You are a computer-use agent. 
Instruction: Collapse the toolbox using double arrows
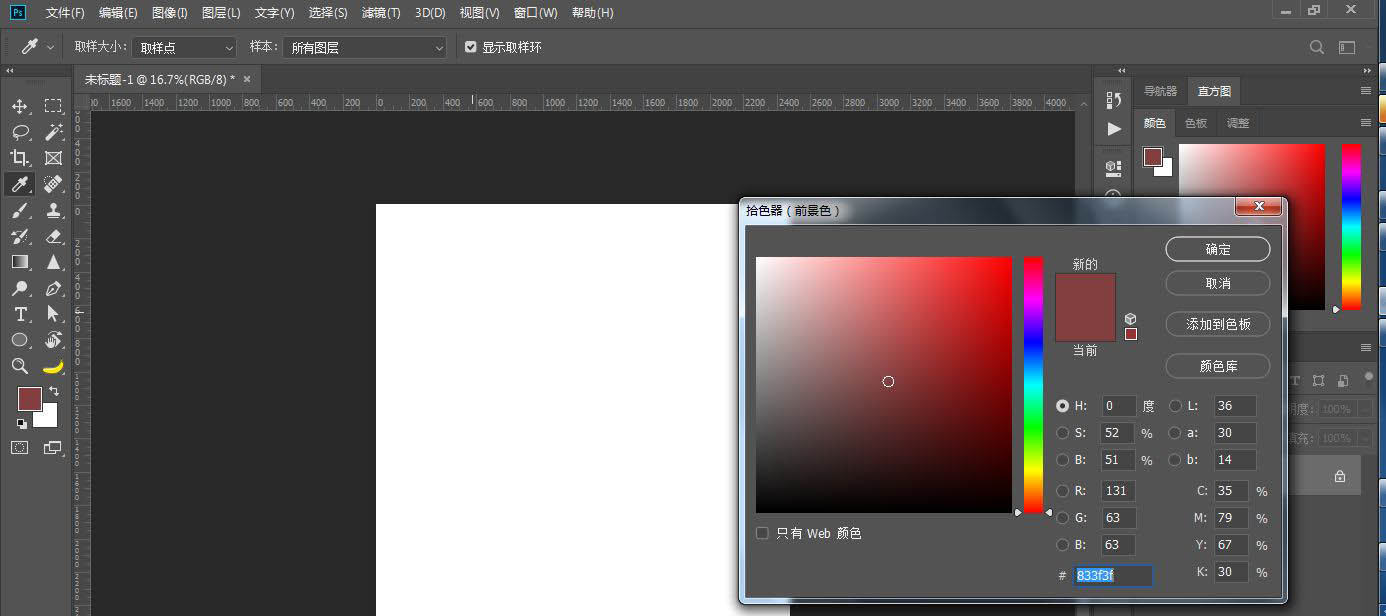click(9, 72)
